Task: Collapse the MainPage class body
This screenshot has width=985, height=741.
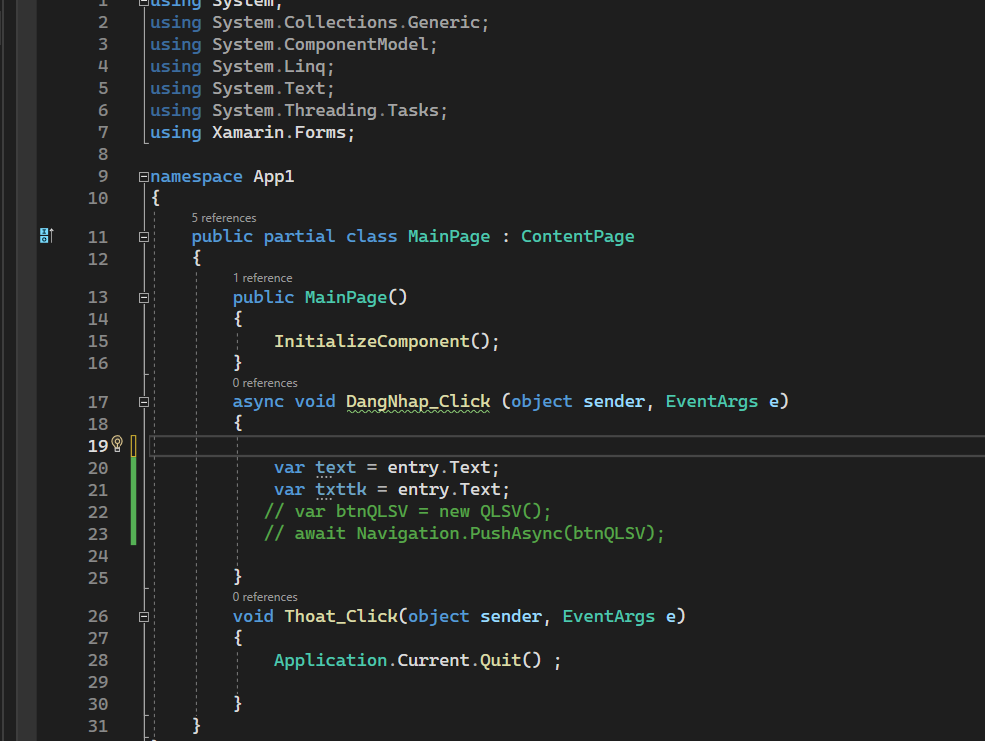Action: (x=143, y=236)
